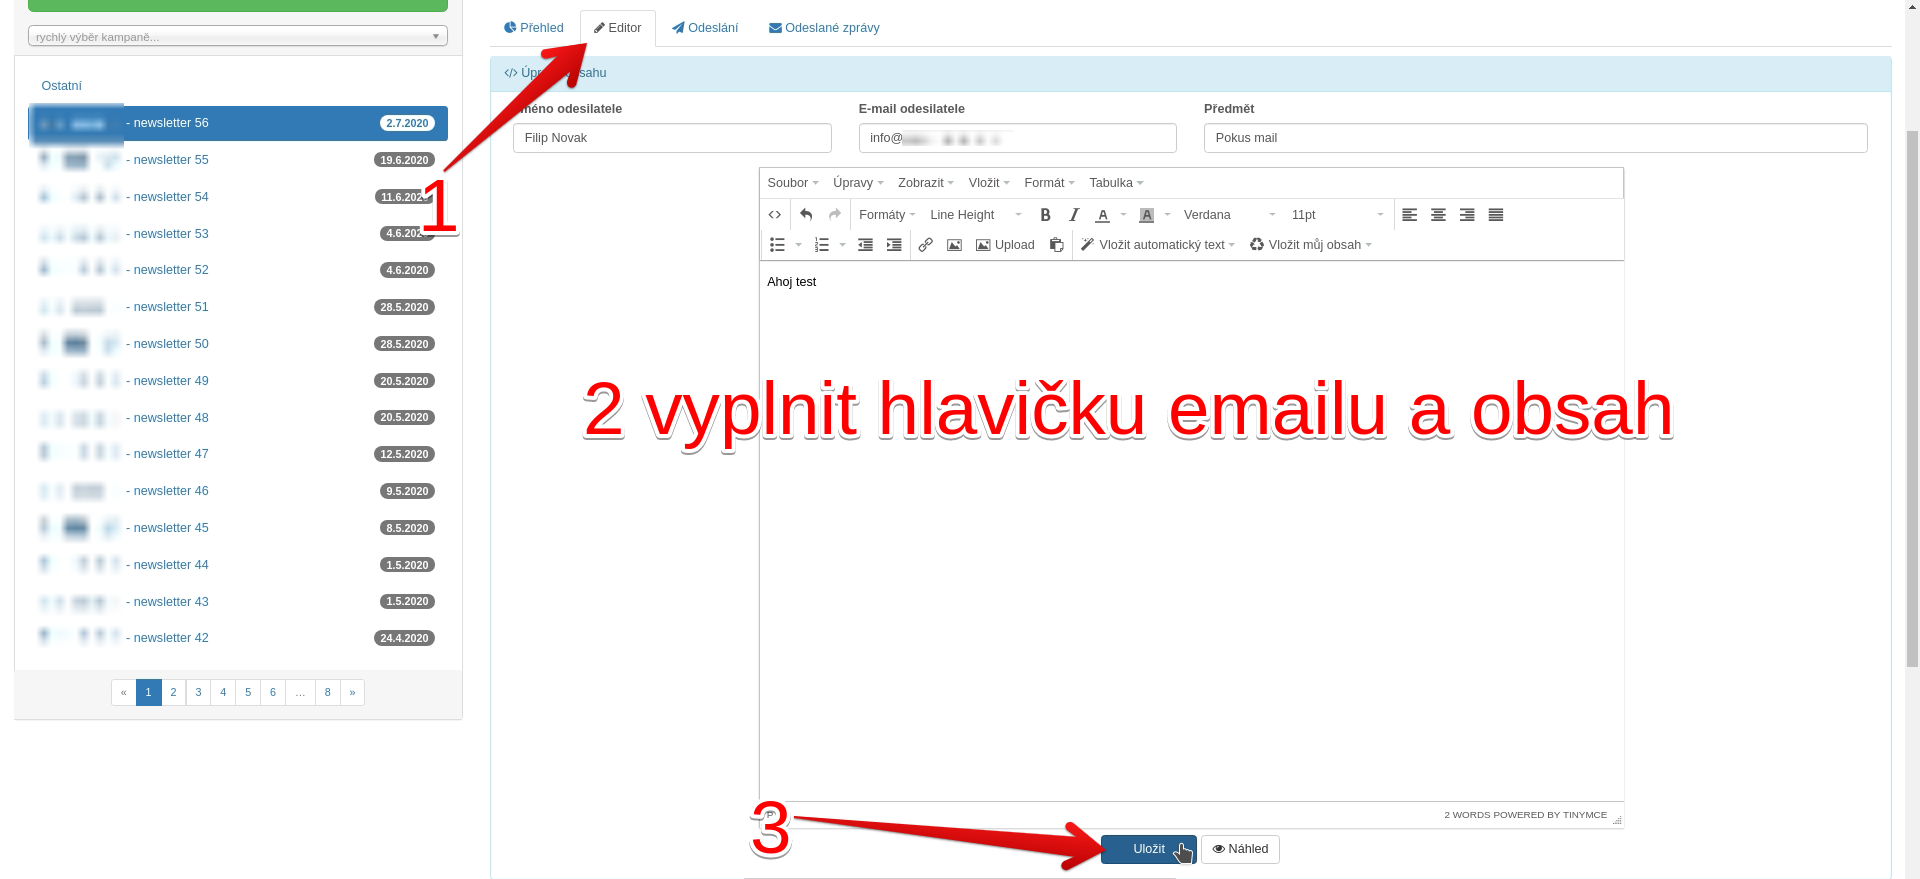Open the 11pt font size dropdown
This screenshot has width=1920, height=879.
[x=1338, y=215]
